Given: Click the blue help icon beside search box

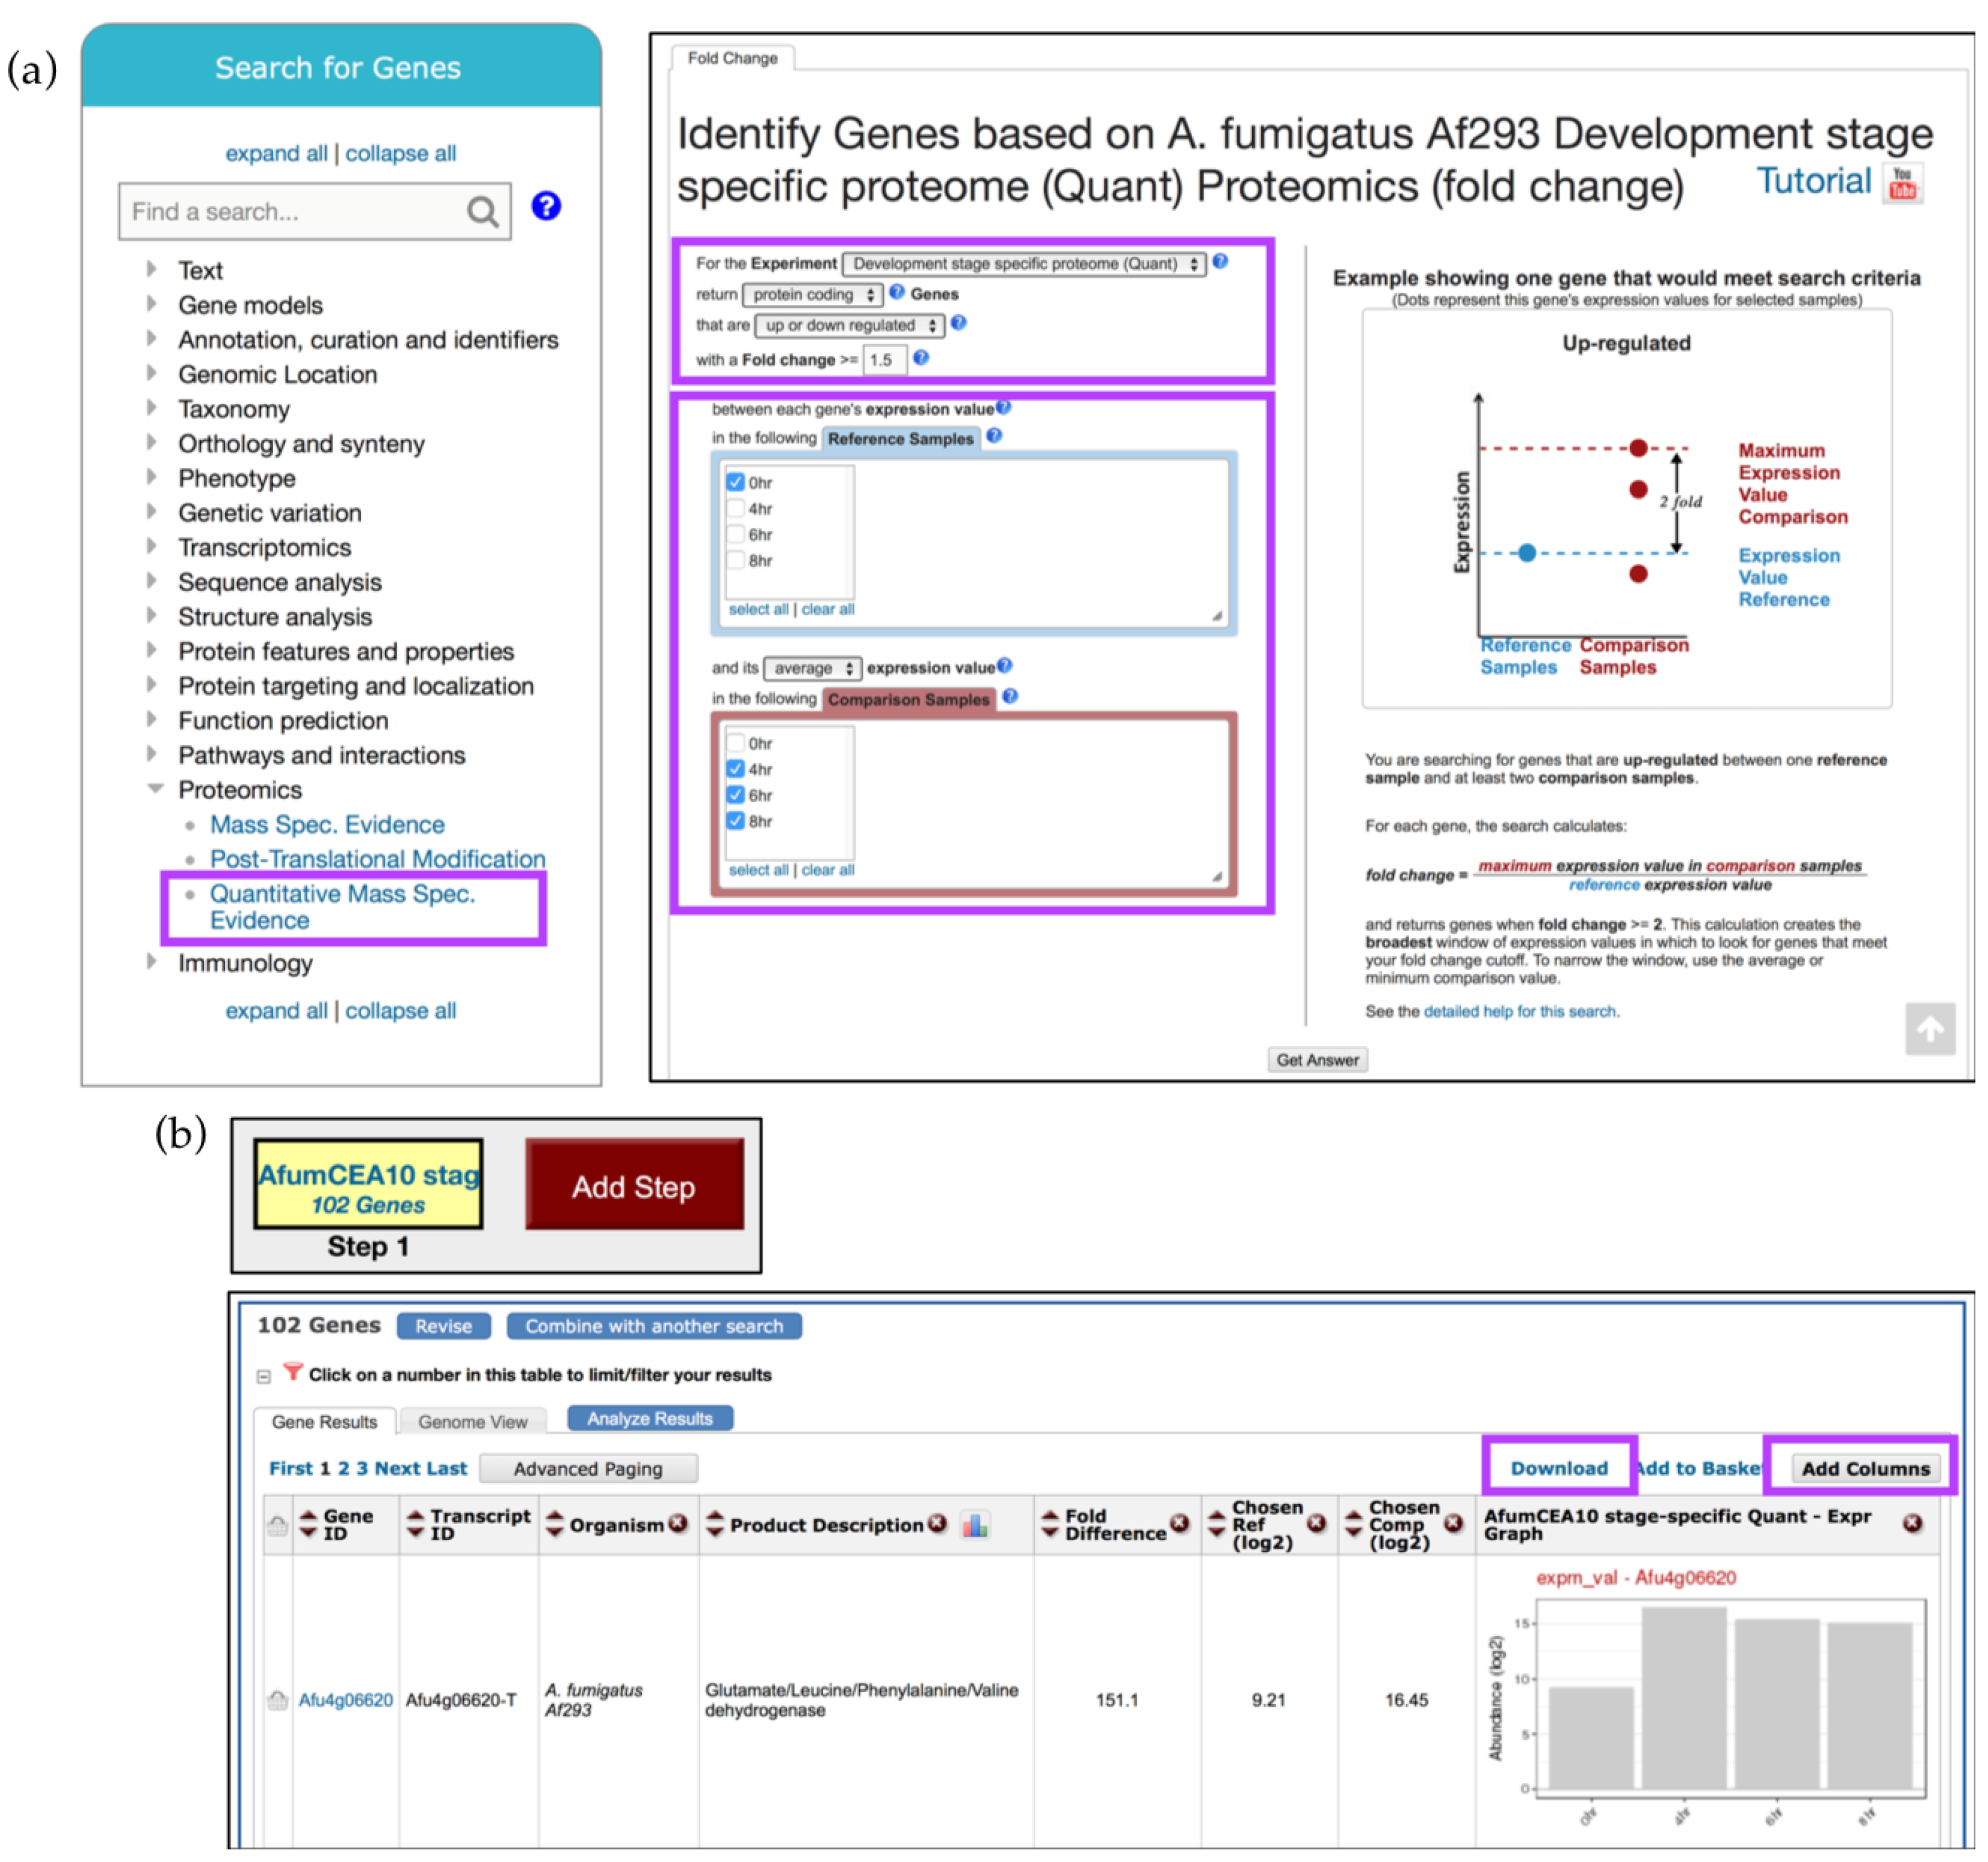Looking at the screenshot, I should (546, 206).
